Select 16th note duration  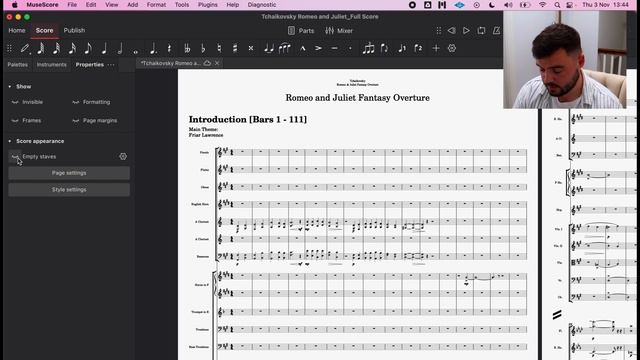point(72,49)
